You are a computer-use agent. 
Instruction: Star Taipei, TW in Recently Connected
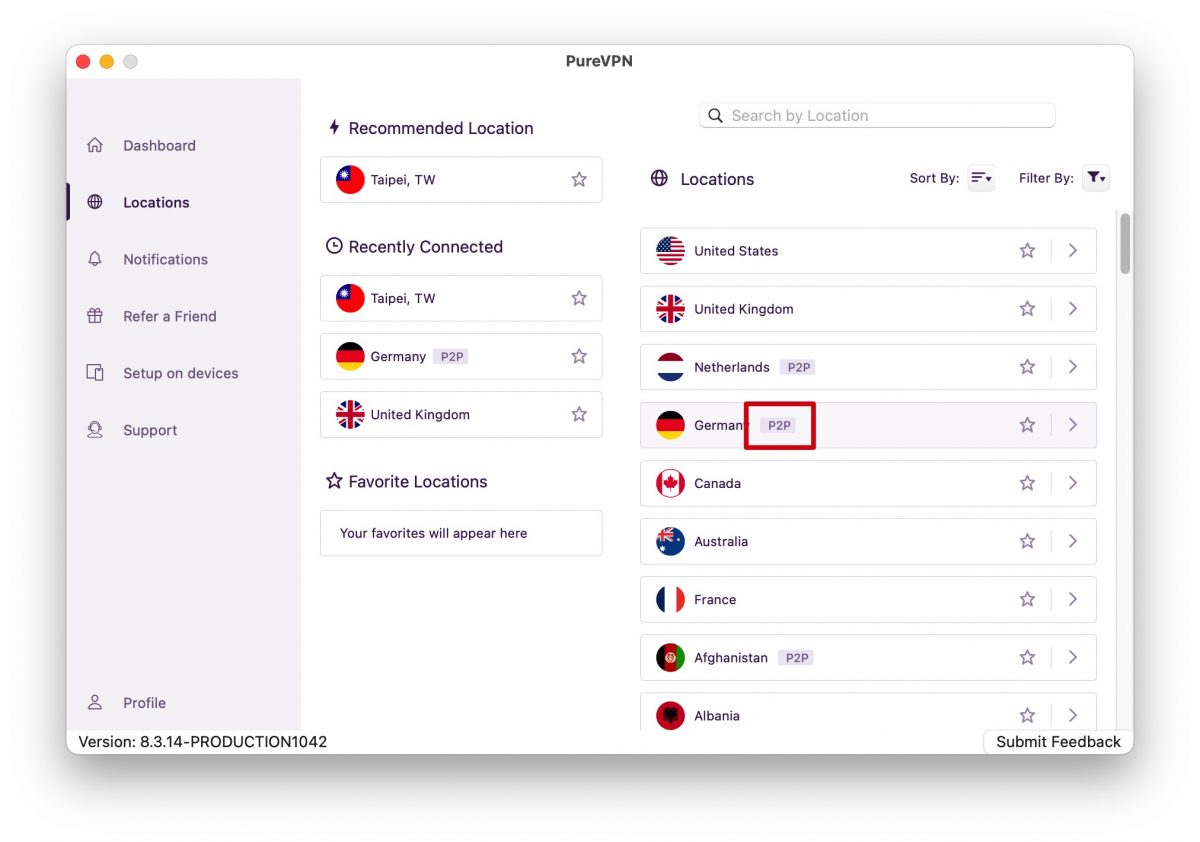point(579,298)
